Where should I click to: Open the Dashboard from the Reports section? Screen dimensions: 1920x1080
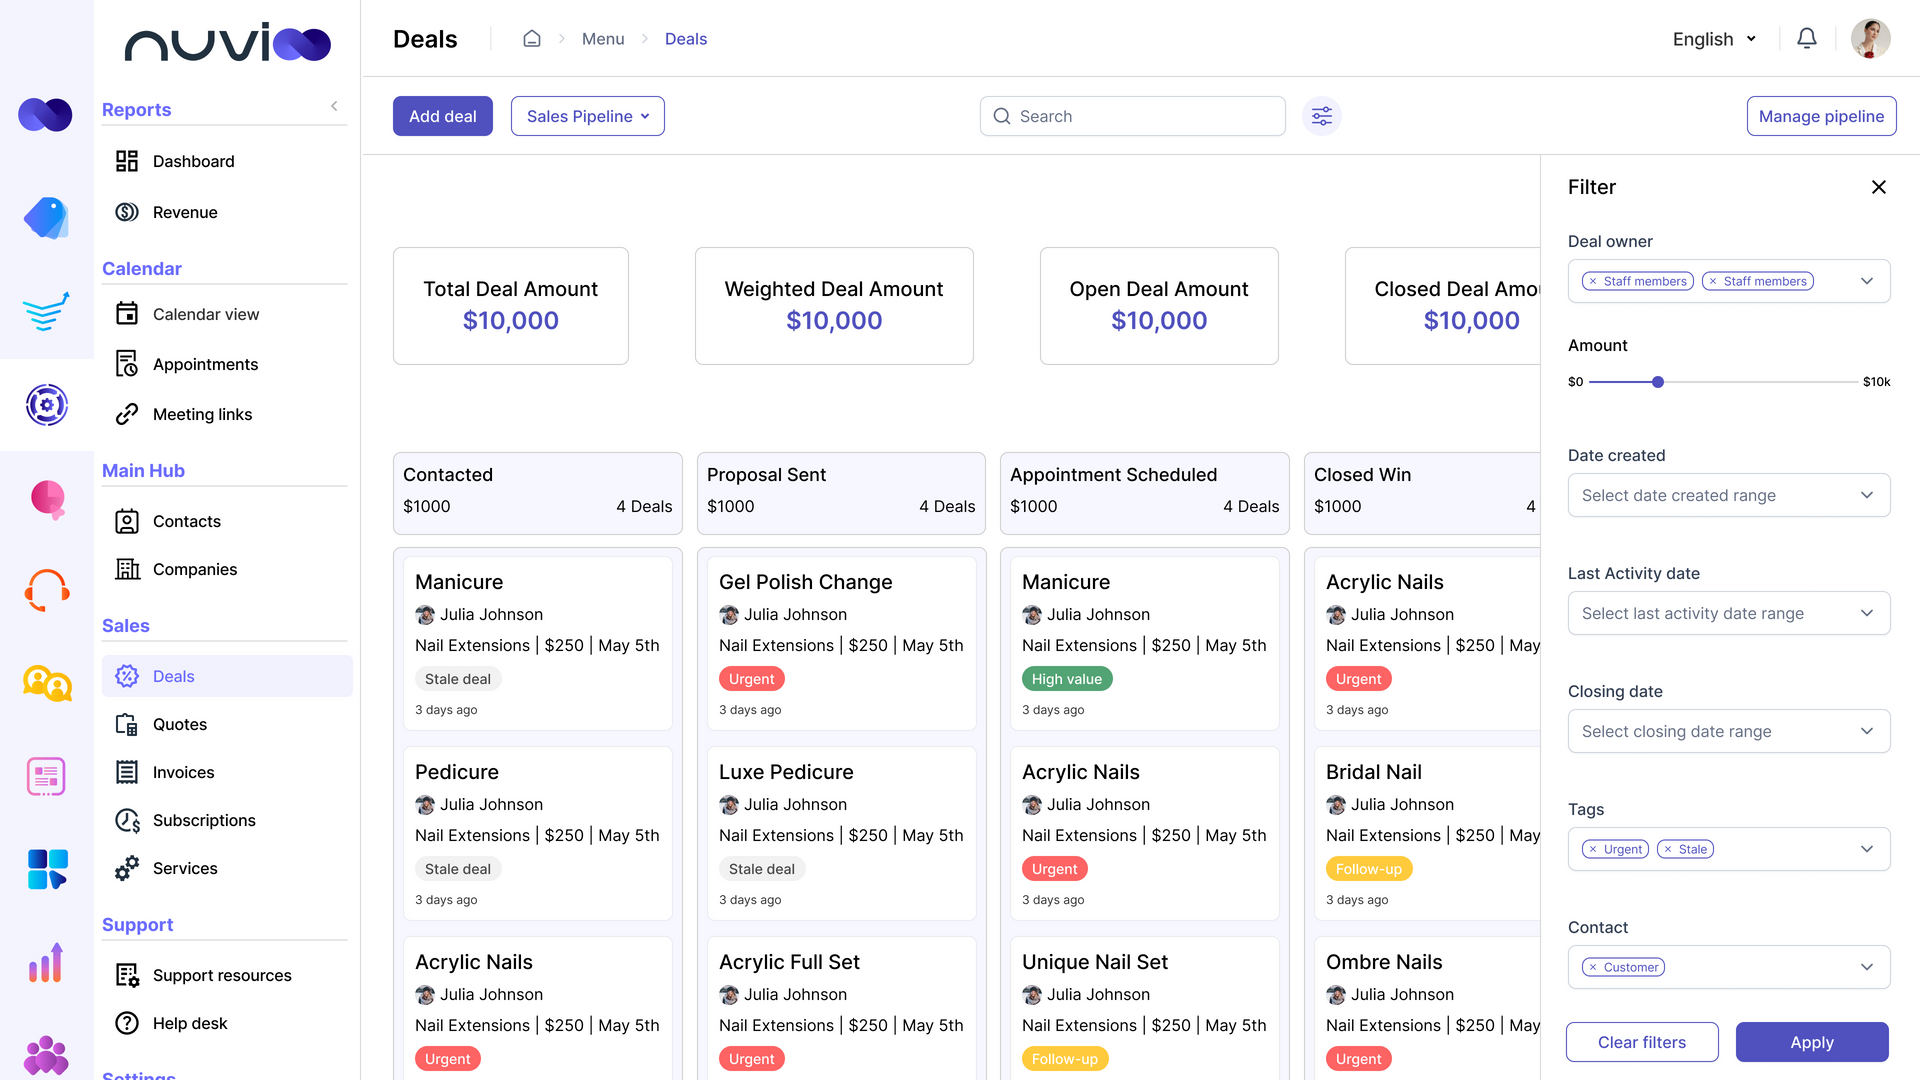[x=193, y=161]
